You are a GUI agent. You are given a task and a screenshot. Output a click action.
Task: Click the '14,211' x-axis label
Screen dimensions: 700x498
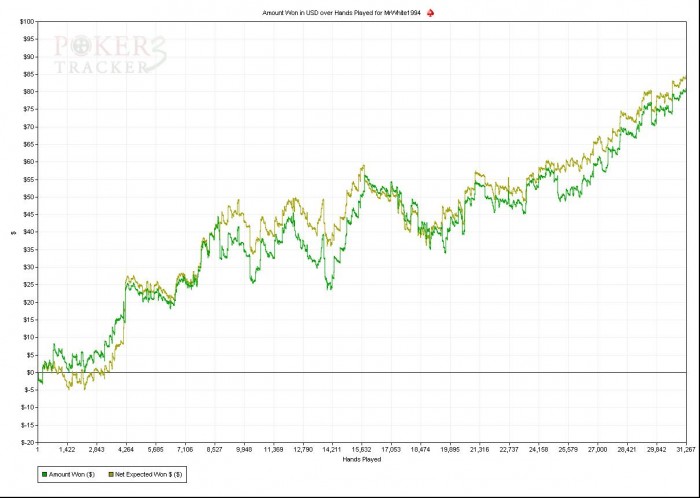pyautogui.click(x=332, y=449)
